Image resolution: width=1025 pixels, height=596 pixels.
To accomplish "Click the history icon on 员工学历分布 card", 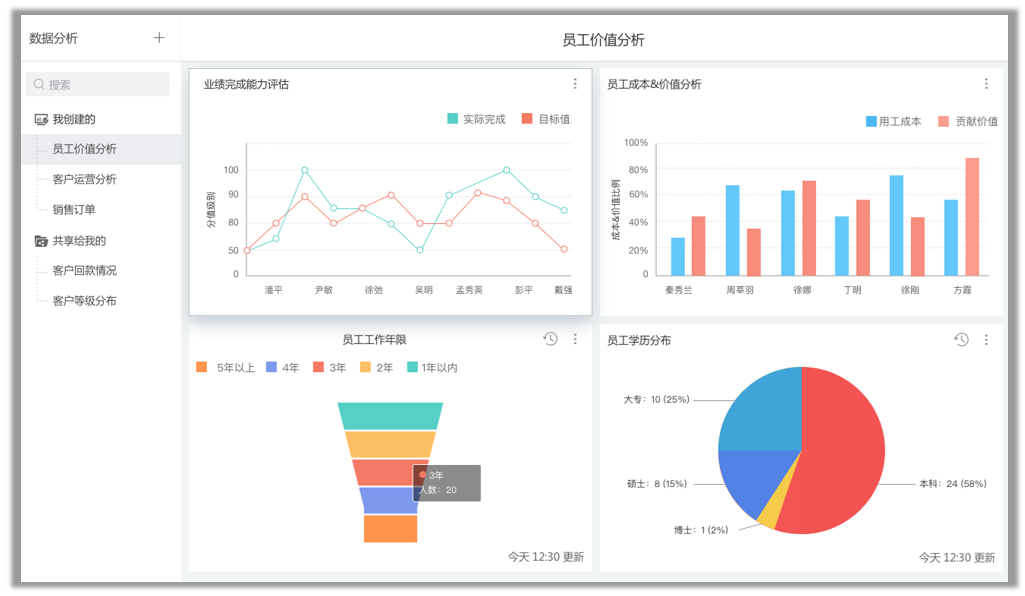I will 961,340.
